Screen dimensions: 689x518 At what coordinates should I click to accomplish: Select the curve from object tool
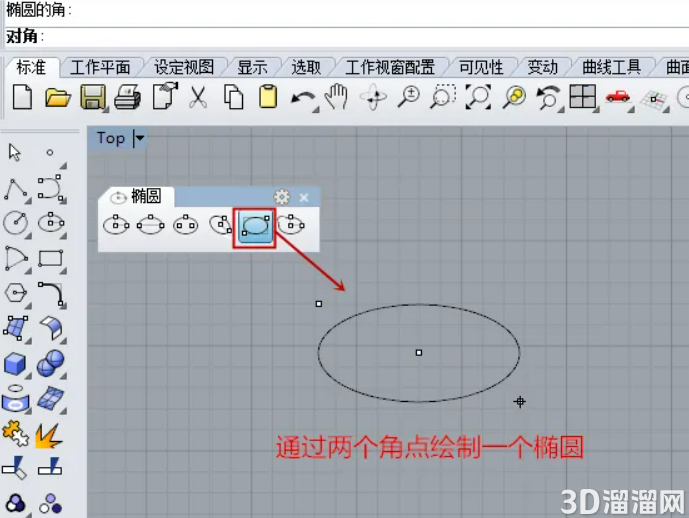tap(15, 398)
